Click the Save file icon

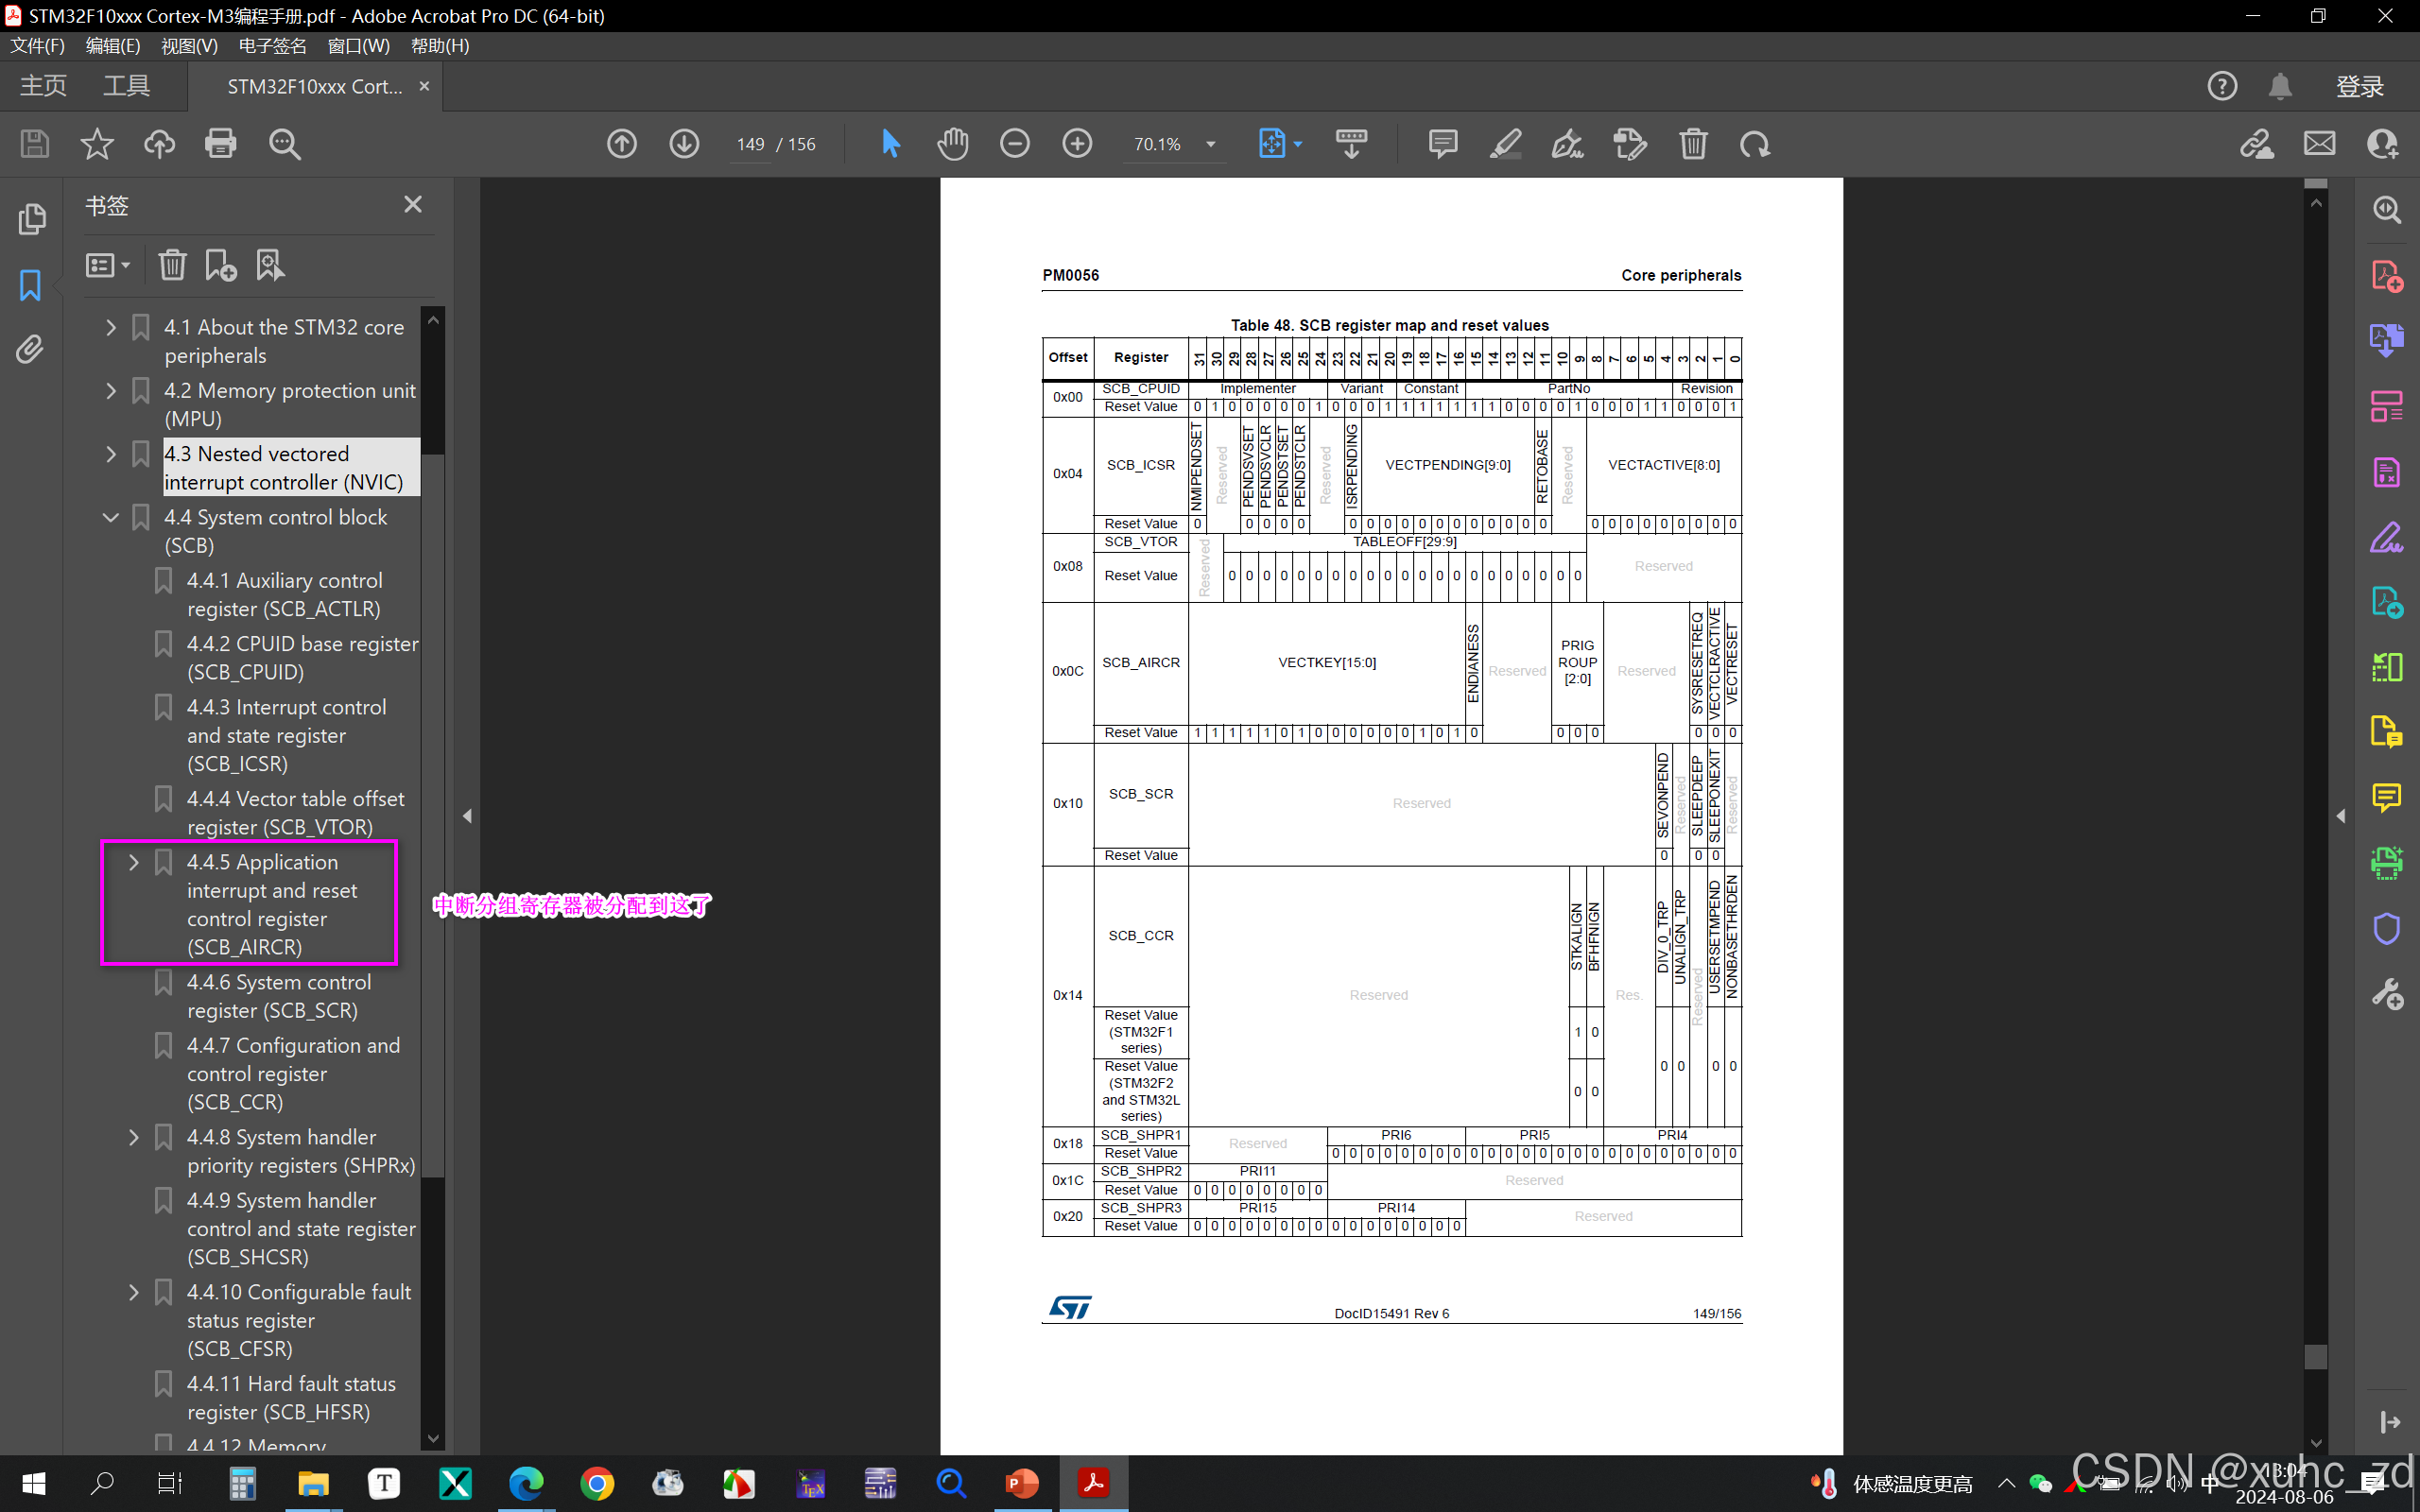coord(35,144)
